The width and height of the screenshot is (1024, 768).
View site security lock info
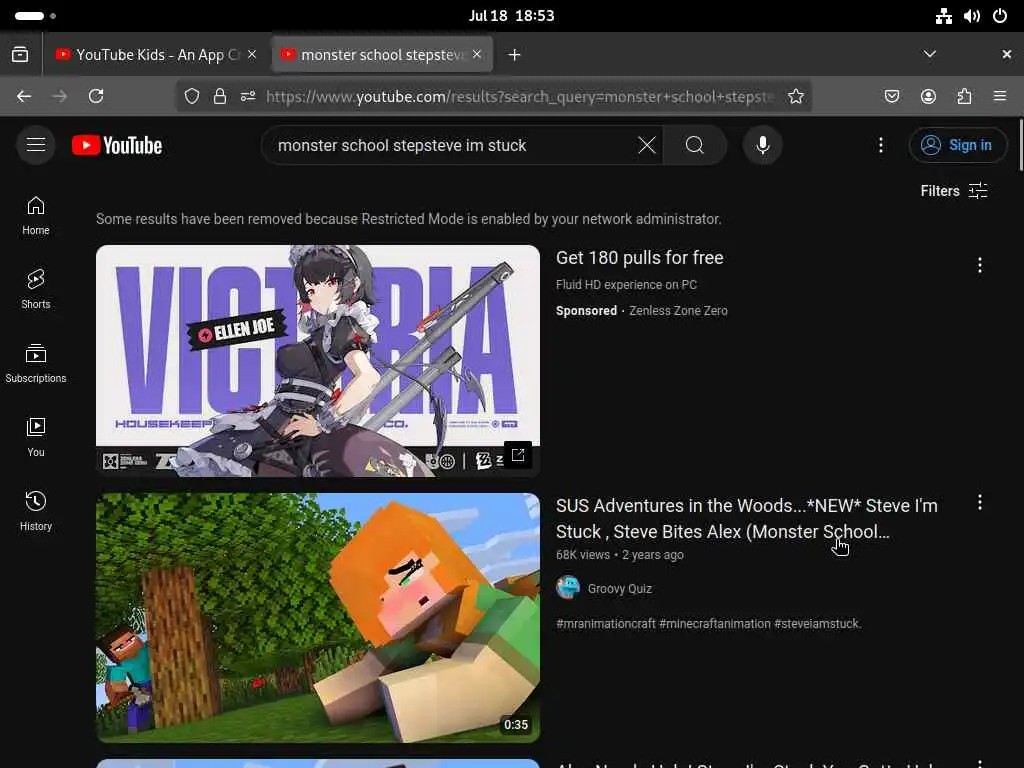[x=219, y=97]
